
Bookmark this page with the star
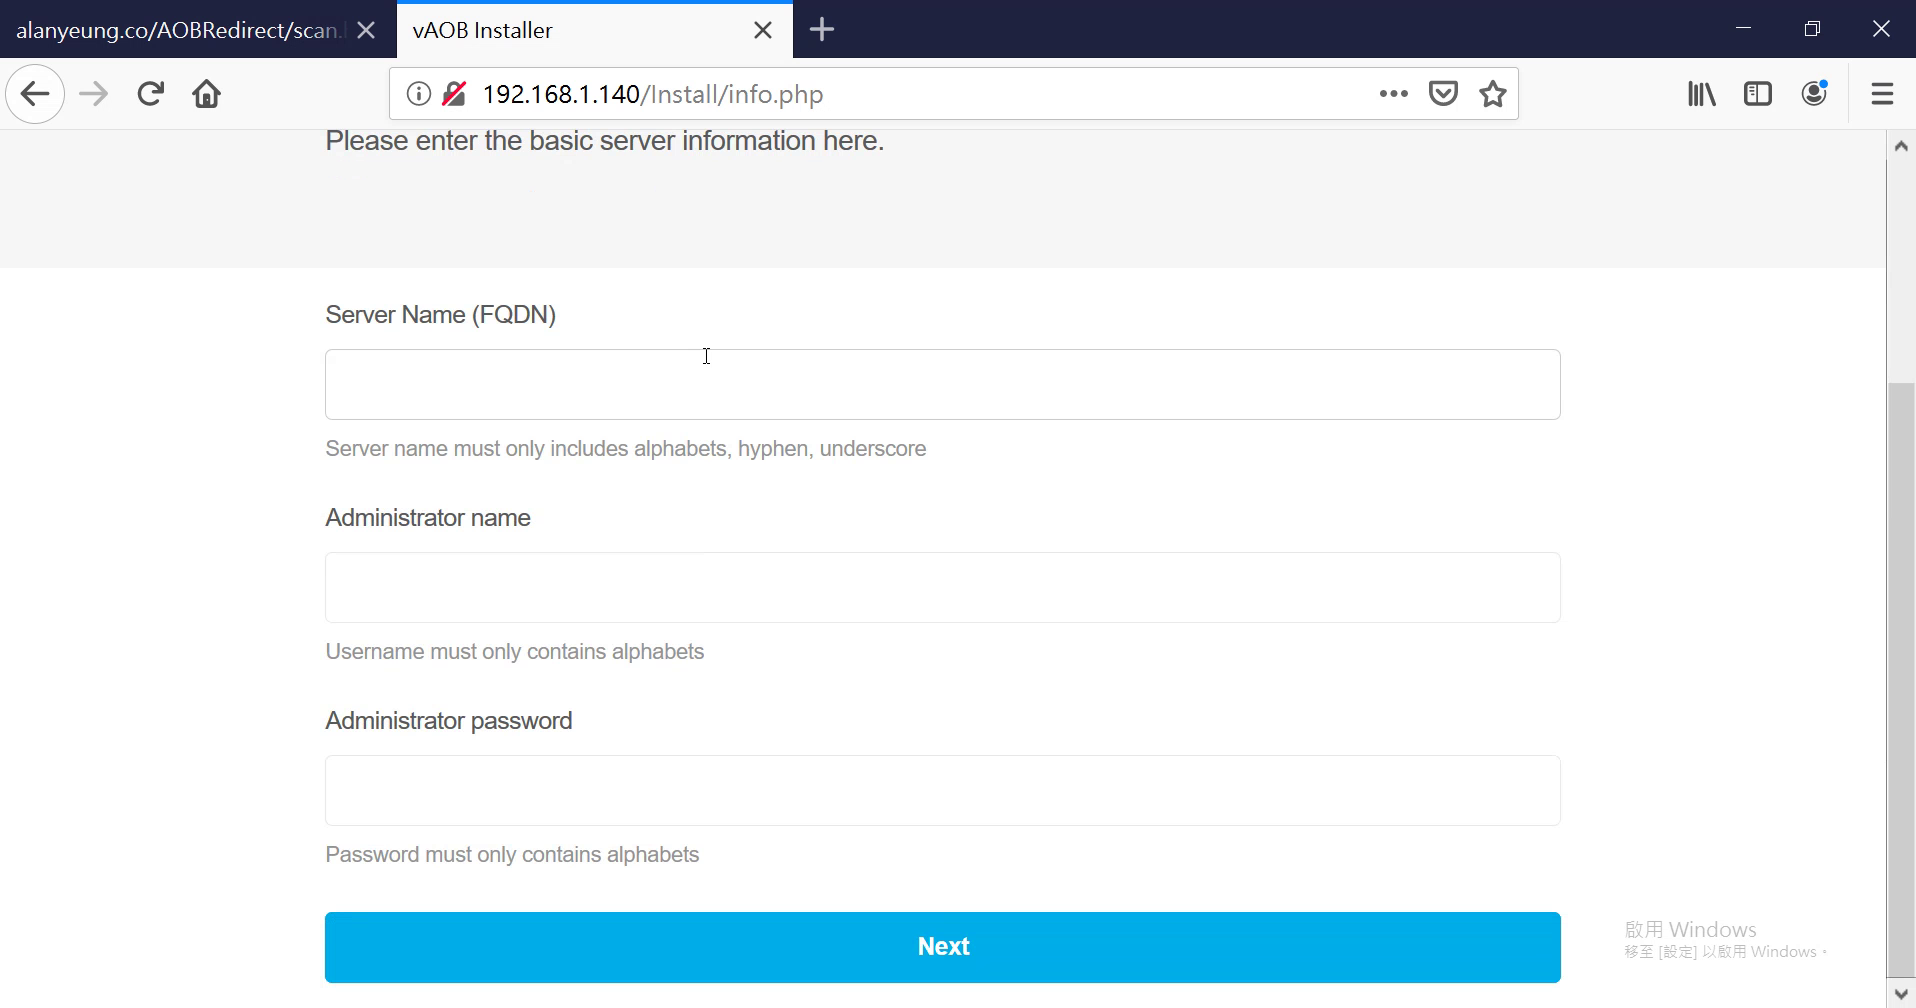(1493, 94)
